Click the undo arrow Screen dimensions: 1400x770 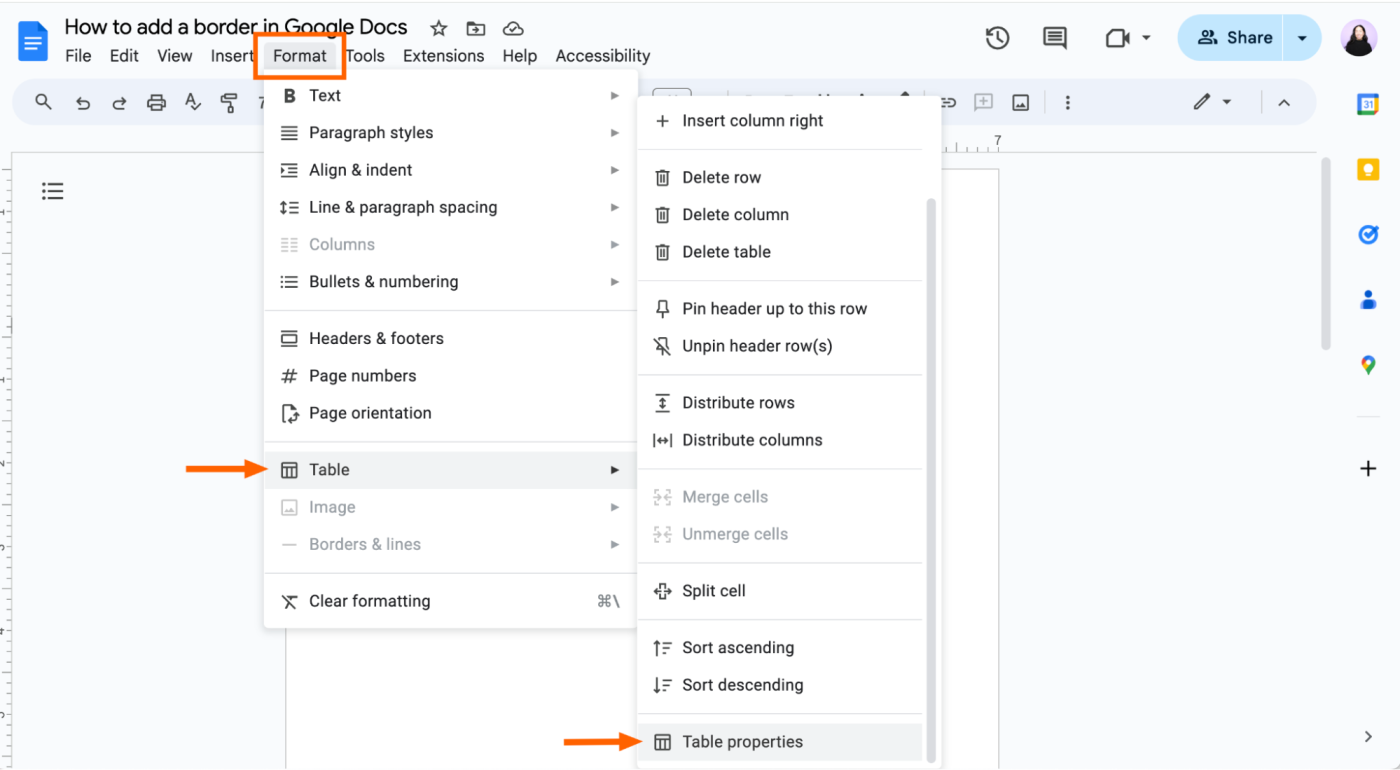click(83, 102)
